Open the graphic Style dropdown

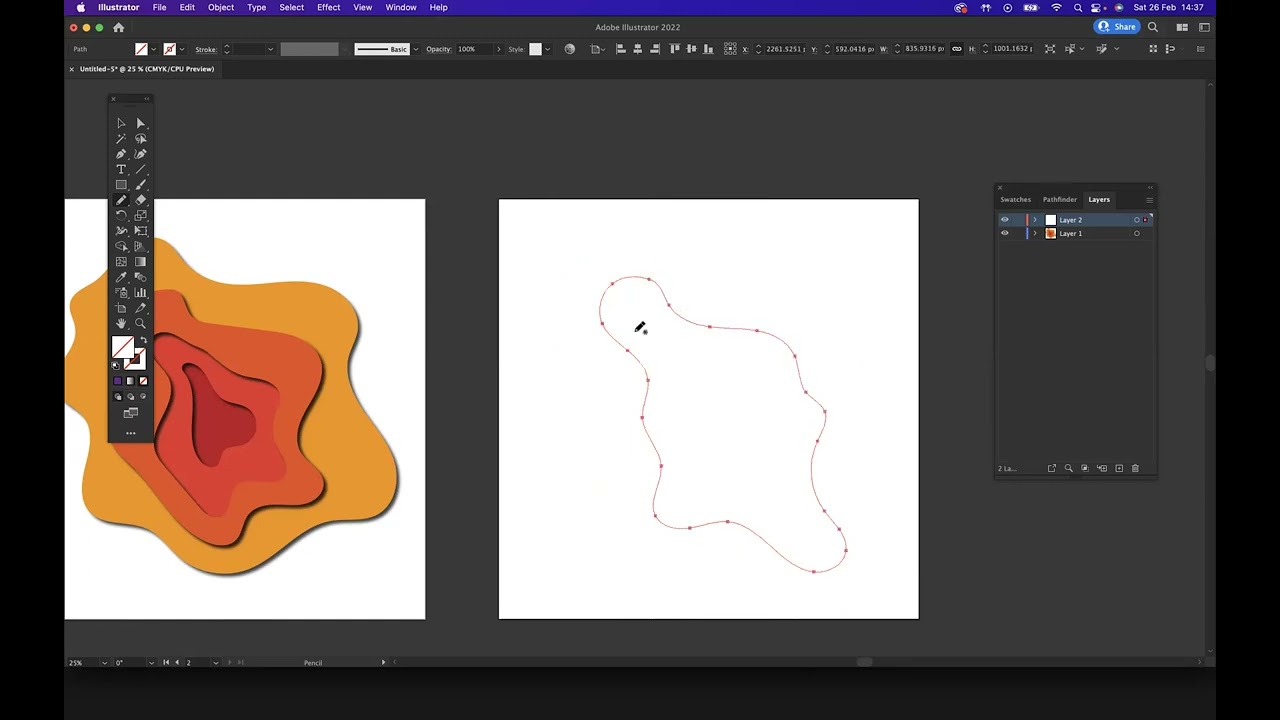(548, 49)
